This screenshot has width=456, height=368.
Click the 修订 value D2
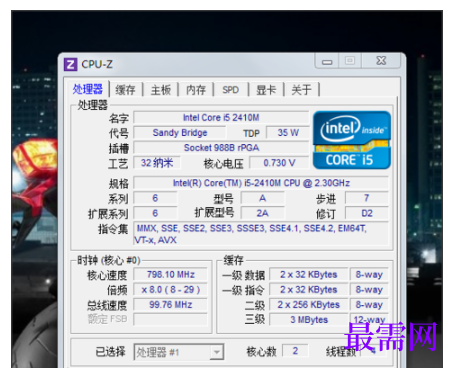click(x=367, y=213)
